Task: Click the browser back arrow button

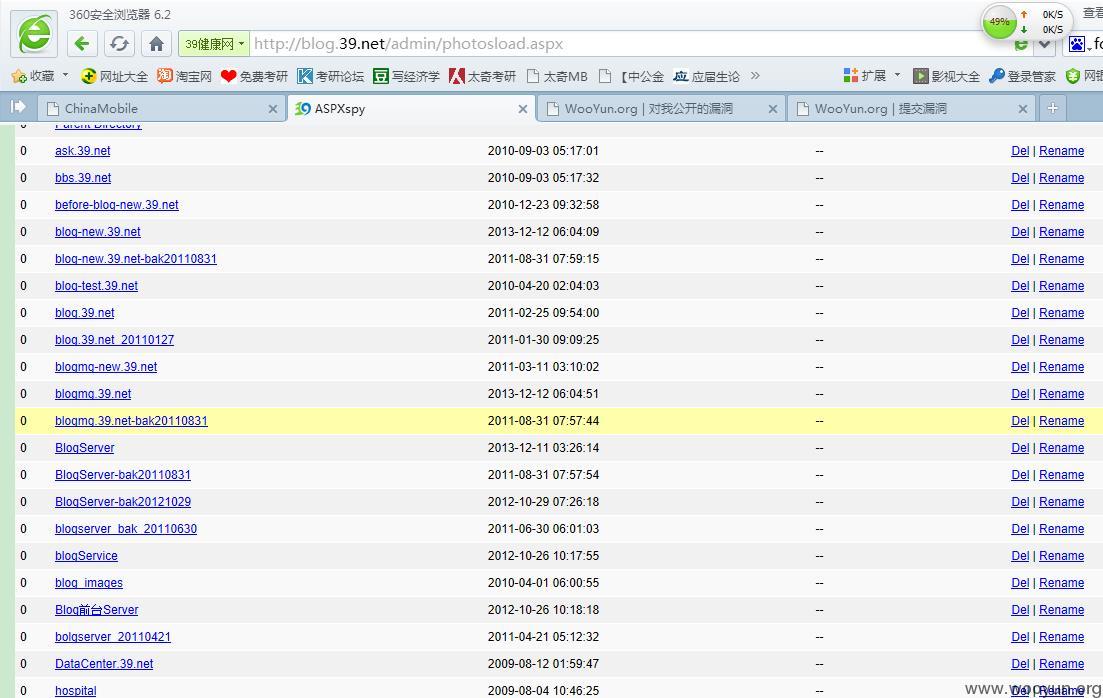Action: [82, 44]
